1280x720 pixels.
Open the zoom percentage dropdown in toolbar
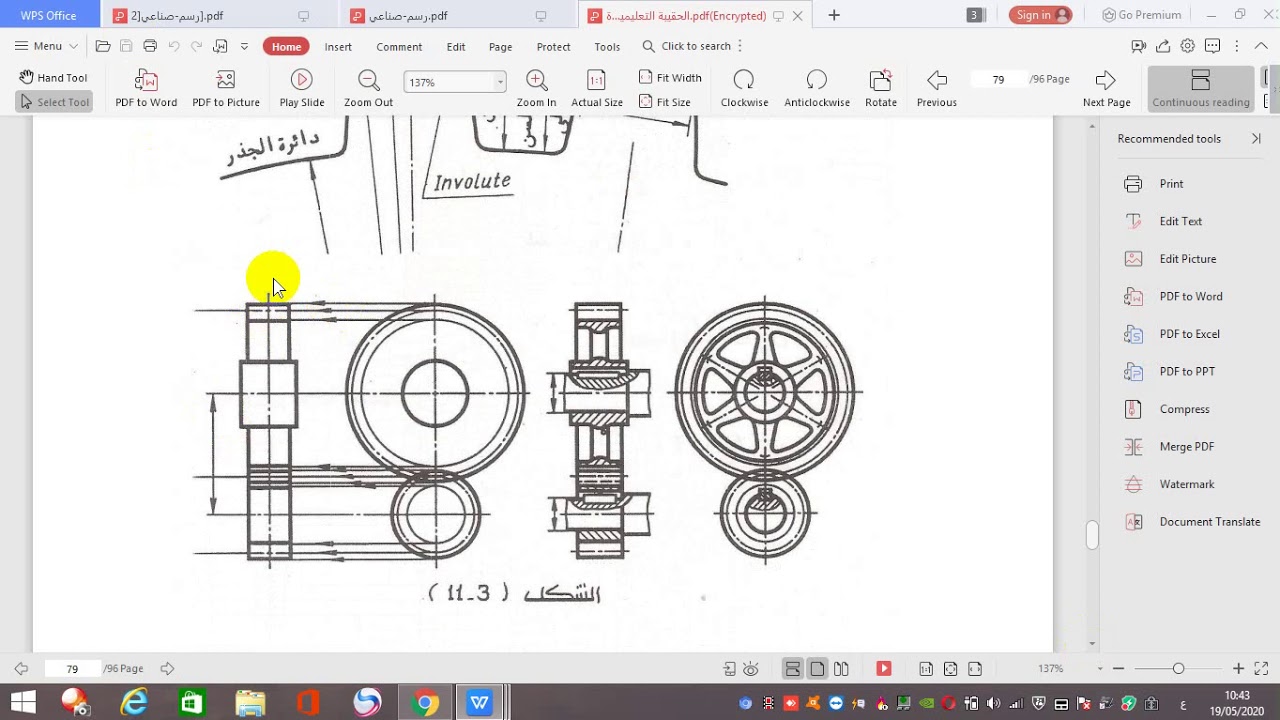[x=500, y=82]
